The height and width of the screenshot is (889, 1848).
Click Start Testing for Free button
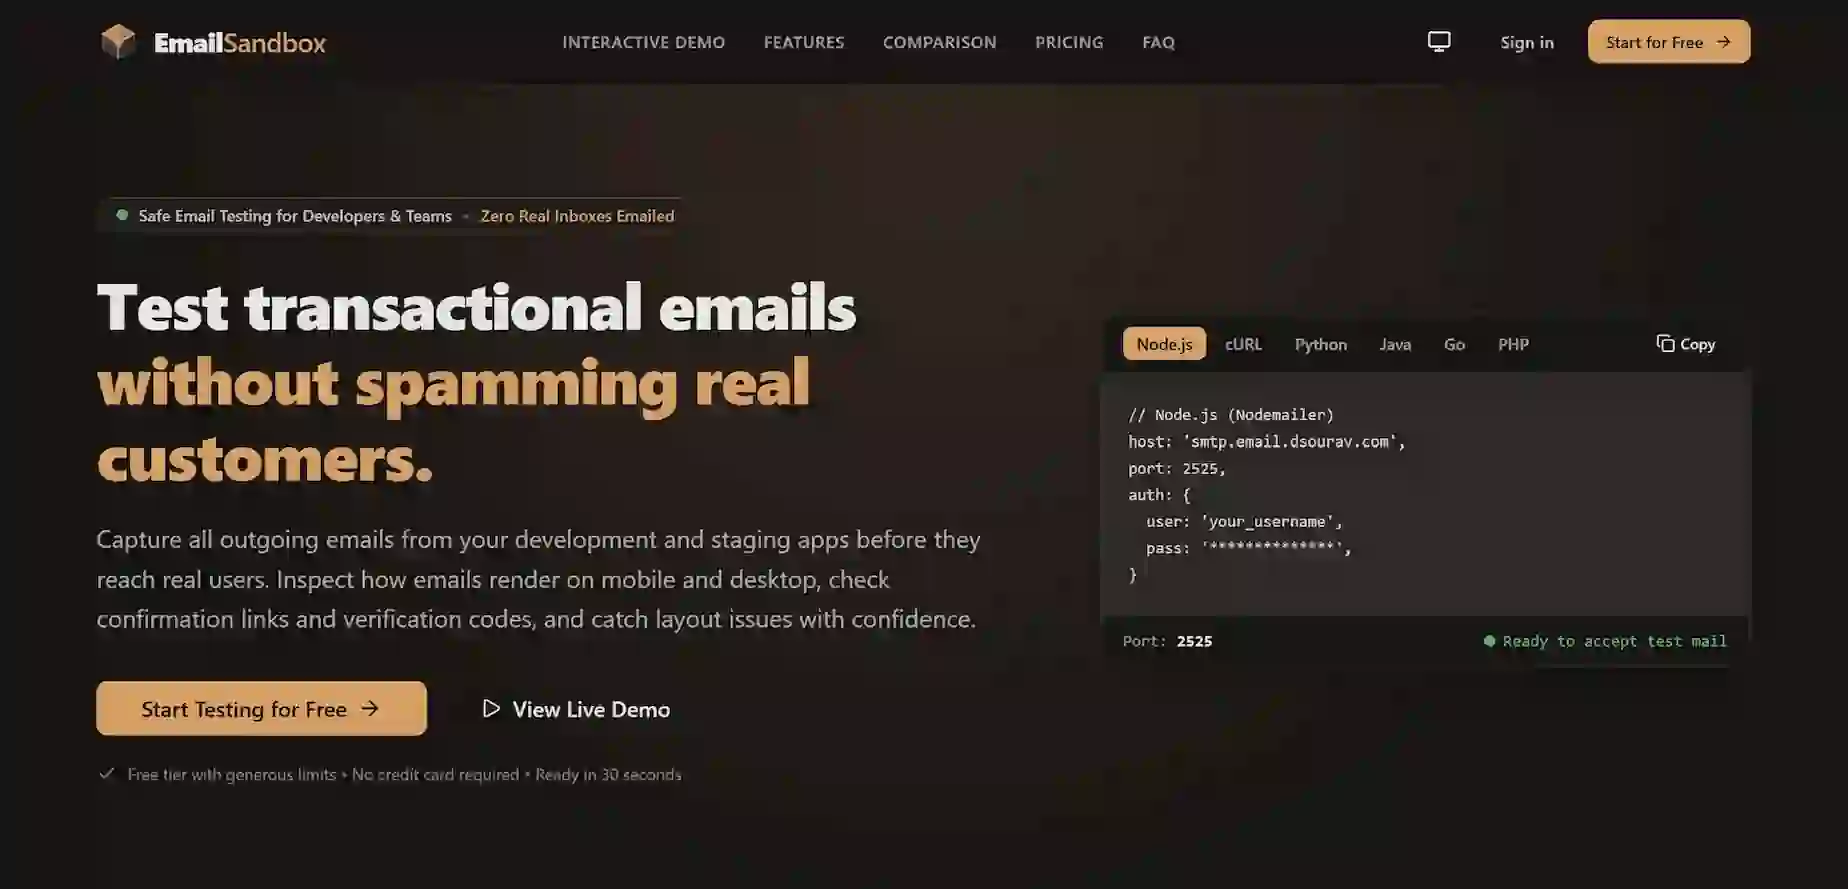click(x=261, y=709)
